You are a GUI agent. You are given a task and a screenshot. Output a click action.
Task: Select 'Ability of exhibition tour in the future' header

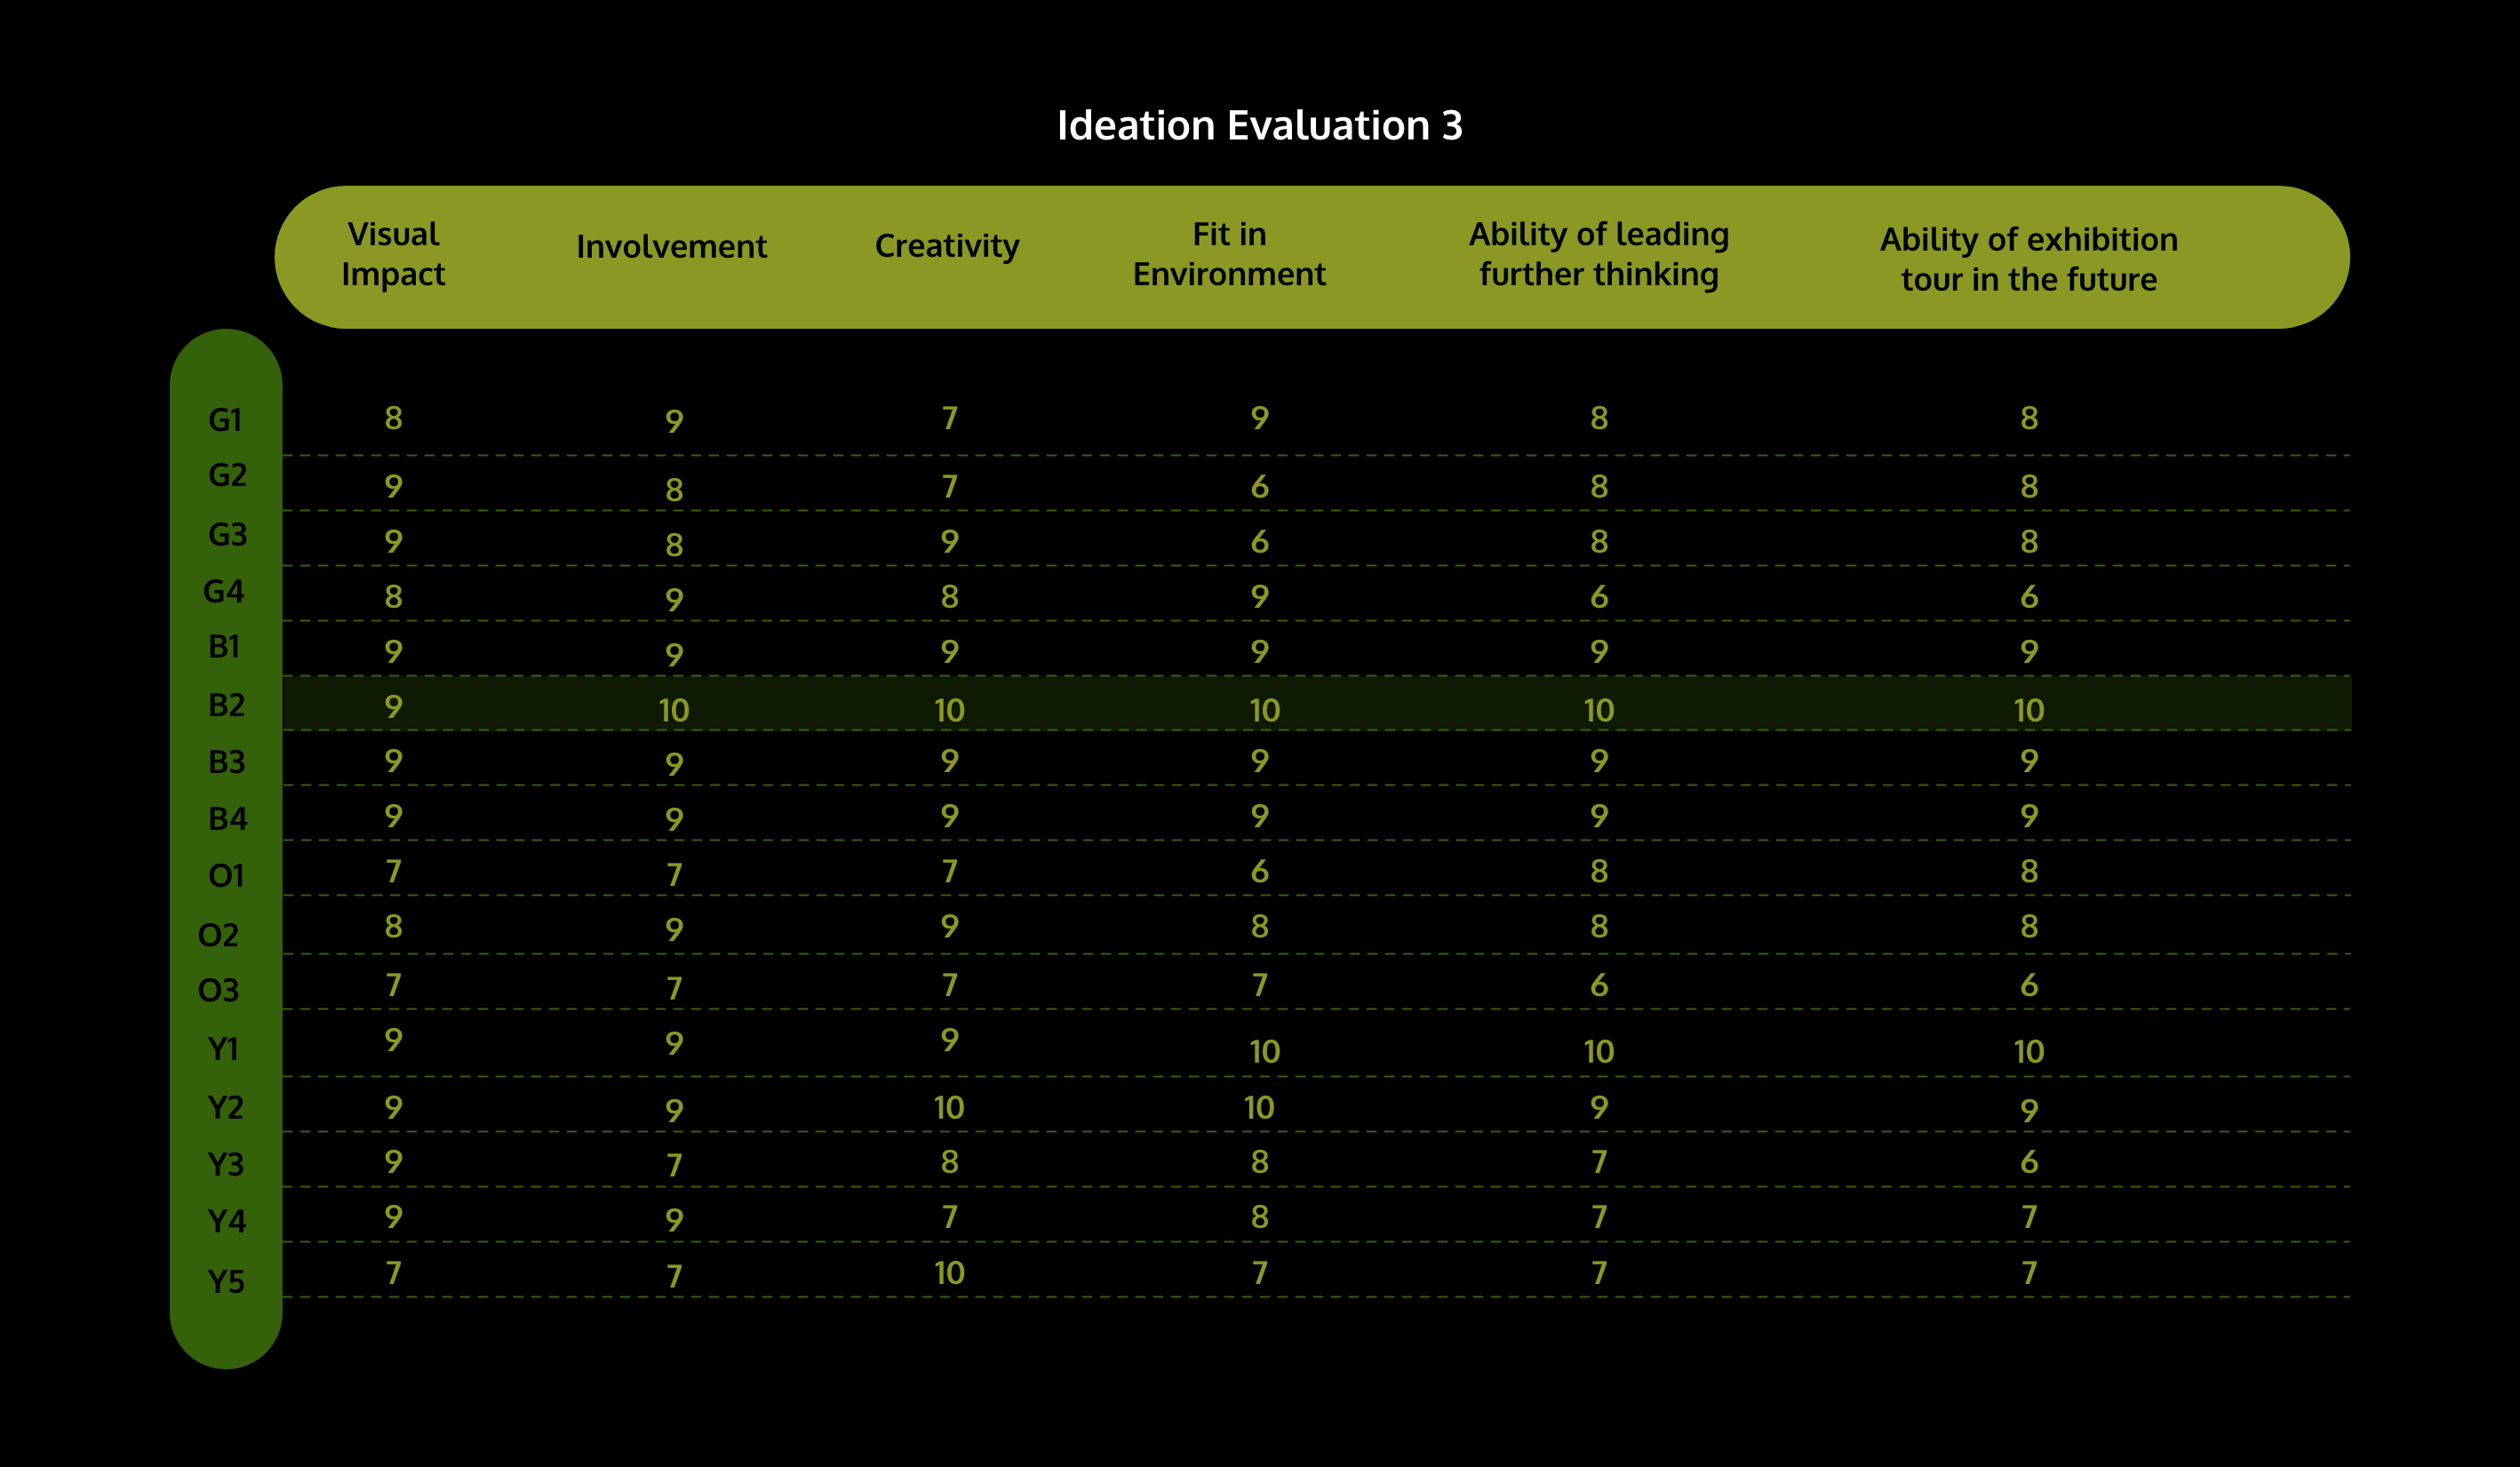coord(2029,259)
